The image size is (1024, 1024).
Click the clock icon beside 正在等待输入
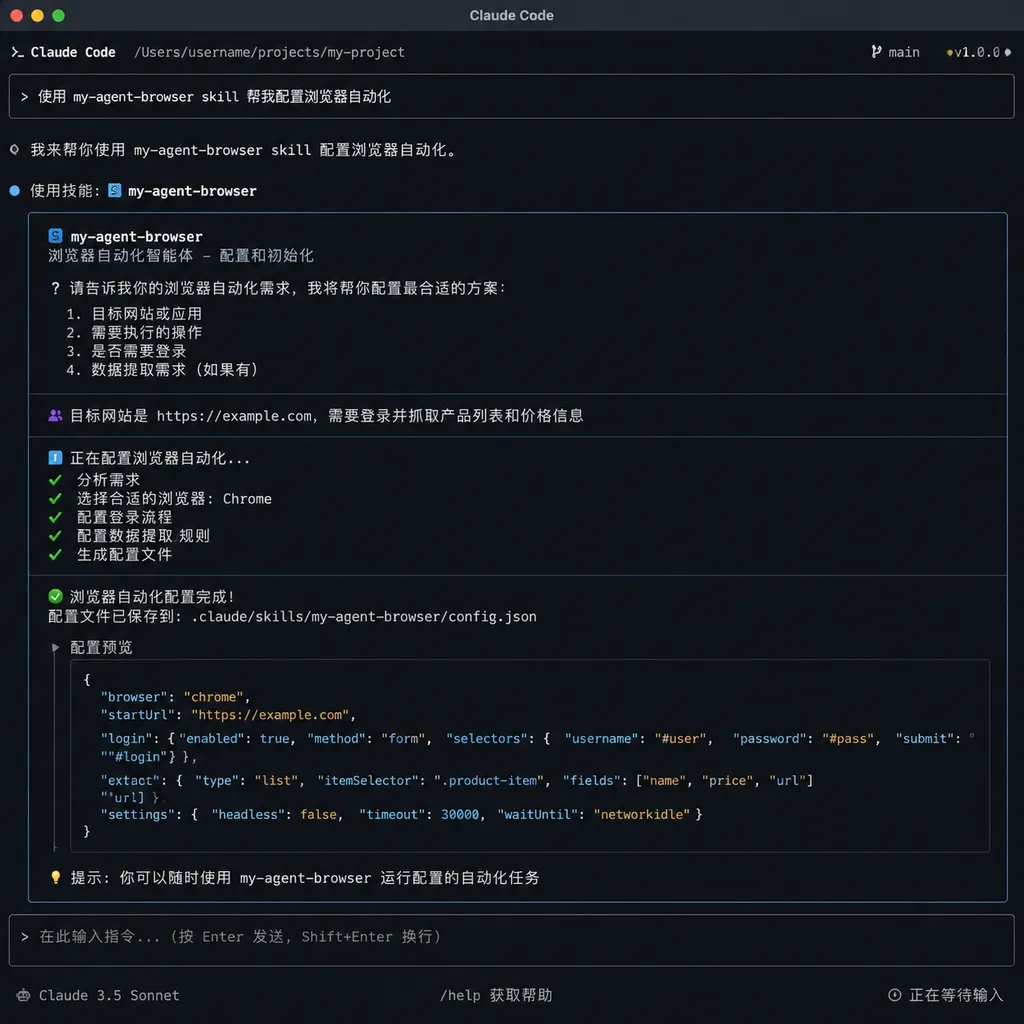point(895,995)
